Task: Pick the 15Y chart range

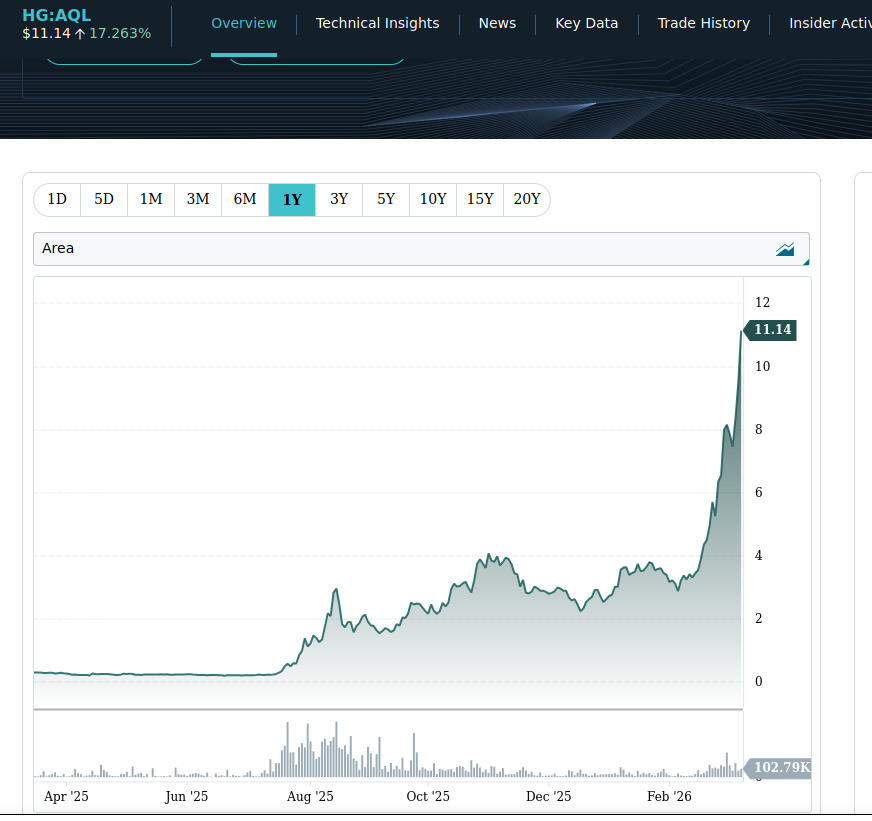Action: tap(480, 200)
